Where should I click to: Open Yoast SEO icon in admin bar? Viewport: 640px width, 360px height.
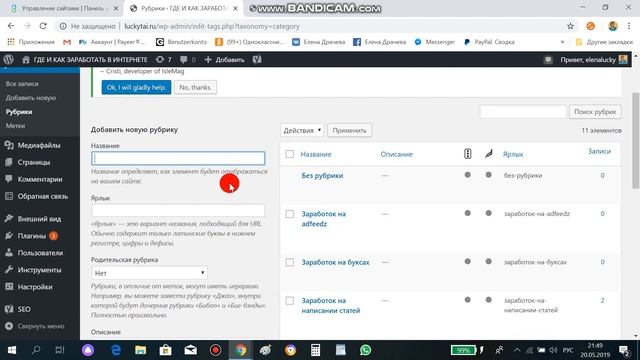coord(257,60)
